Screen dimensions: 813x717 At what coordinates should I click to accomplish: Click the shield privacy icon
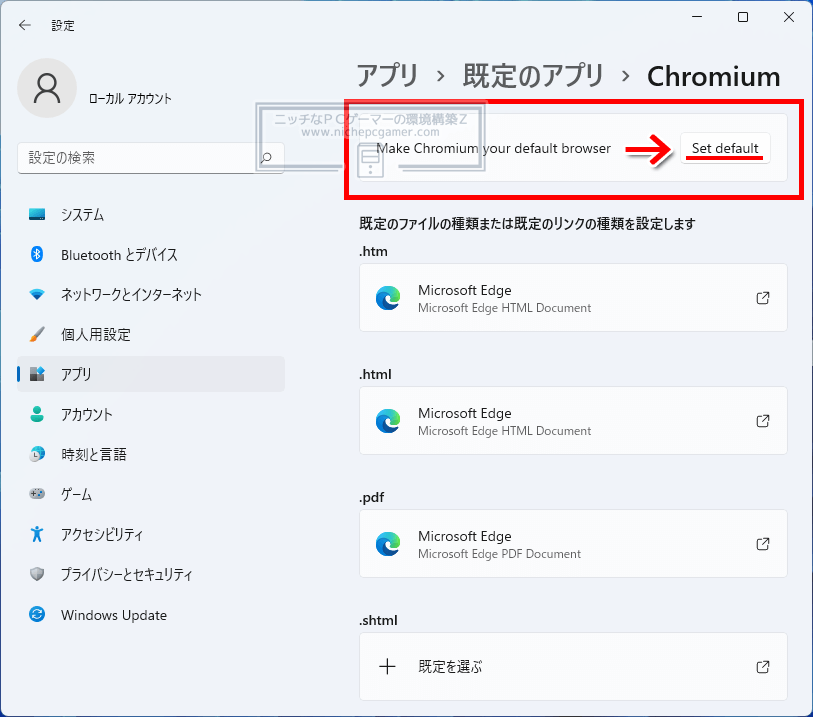pyautogui.click(x=37, y=574)
